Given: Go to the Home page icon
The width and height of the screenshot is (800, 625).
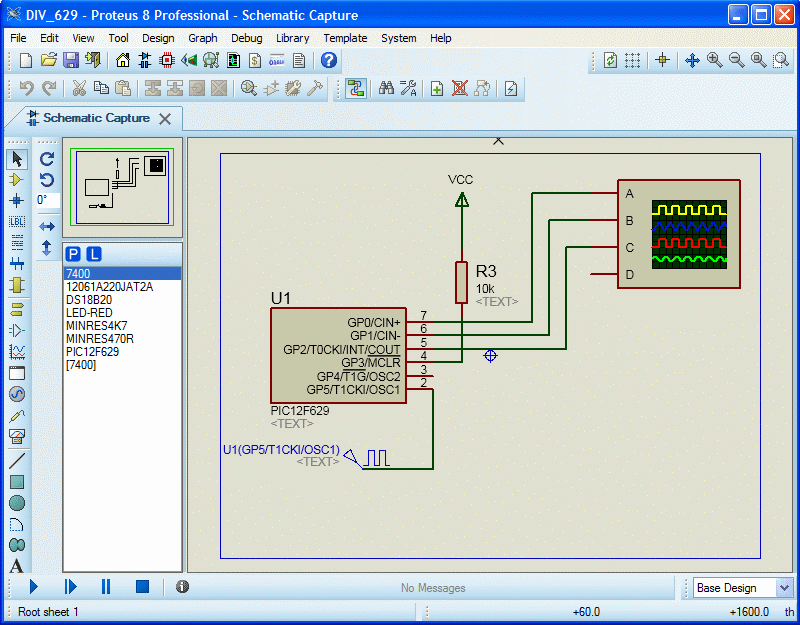Looking at the screenshot, I should pos(122,61).
